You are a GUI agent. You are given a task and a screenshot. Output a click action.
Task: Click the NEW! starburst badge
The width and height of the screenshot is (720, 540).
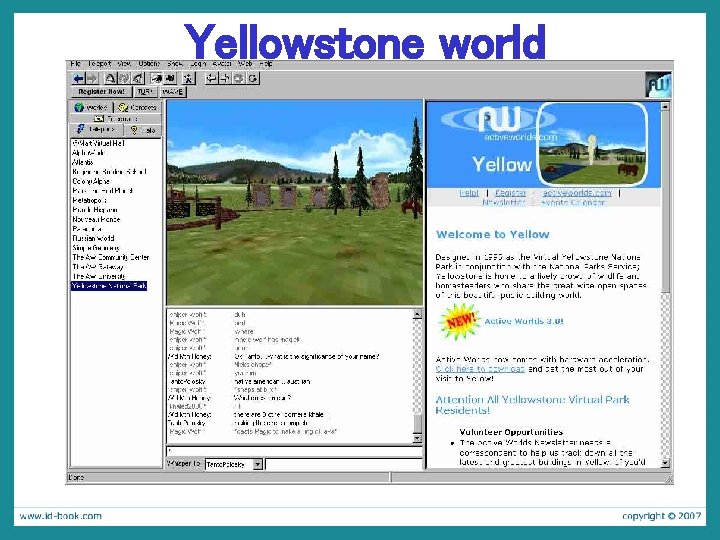(x=459, y=321)
